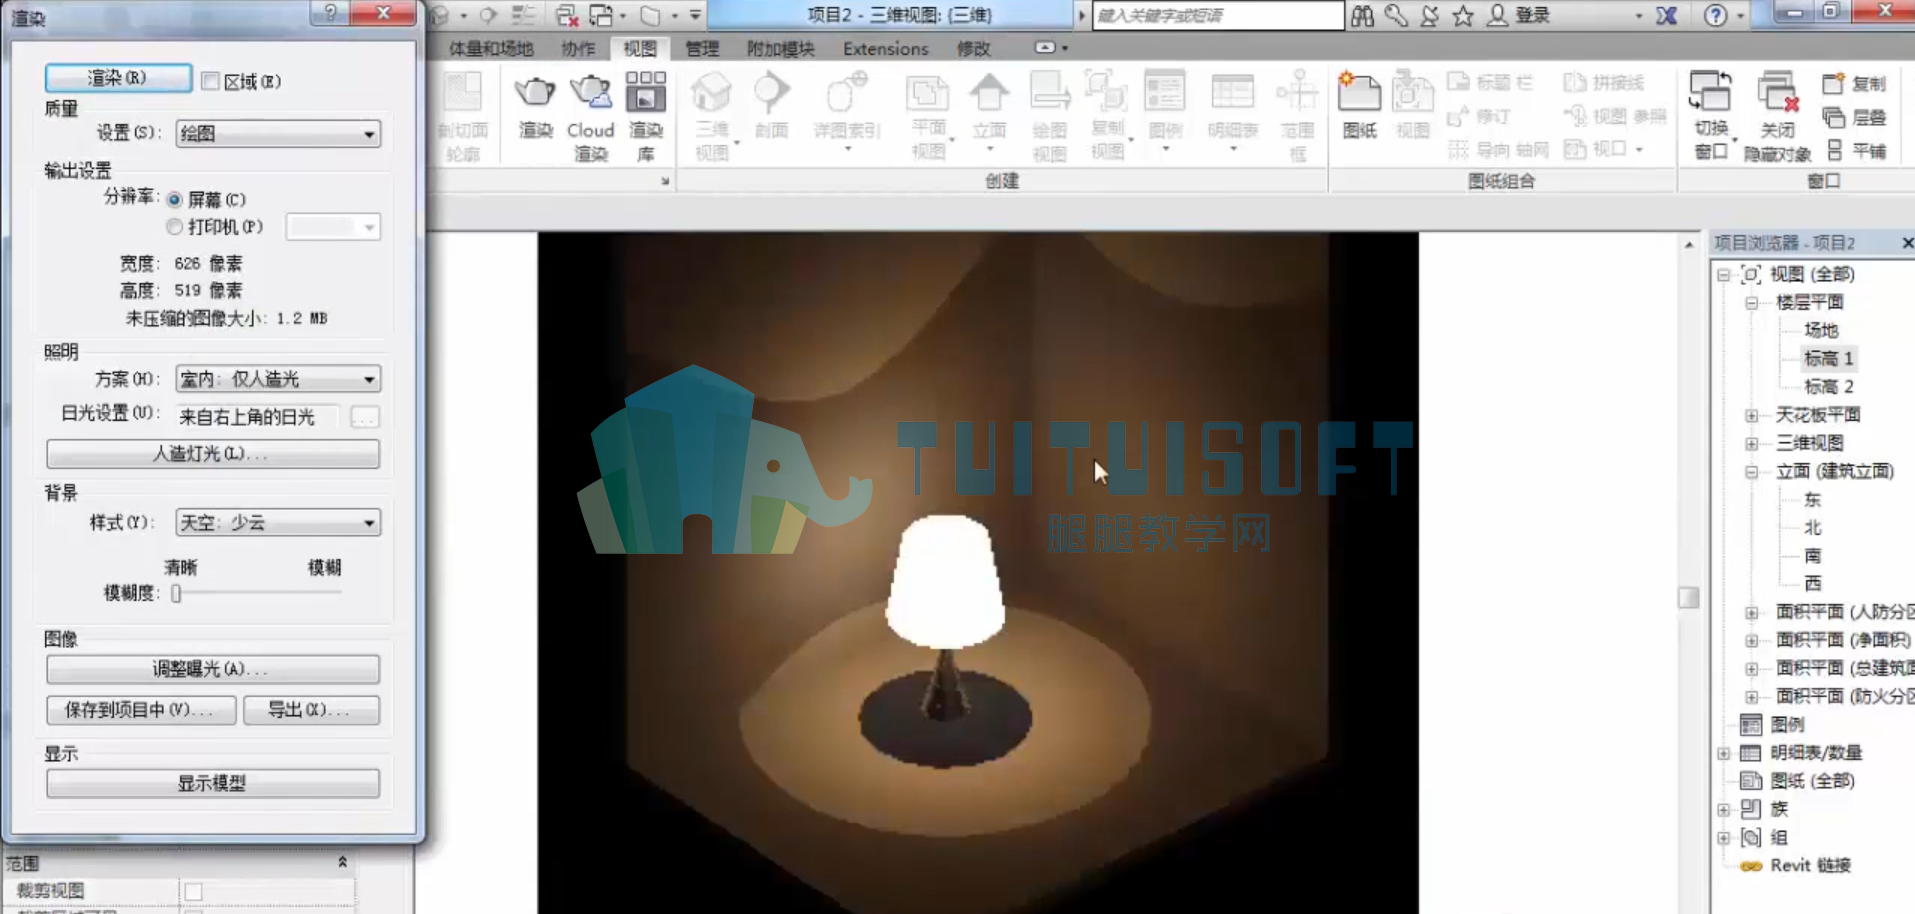Expand the 天花板平面 tree node
Screen dimensions: 1915x914
1752,415
